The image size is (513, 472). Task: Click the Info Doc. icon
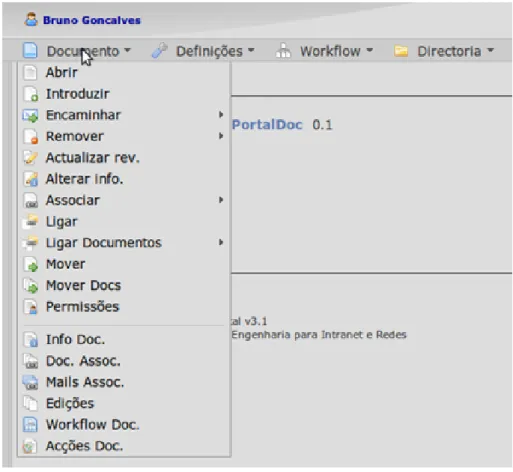click(30, 340)
